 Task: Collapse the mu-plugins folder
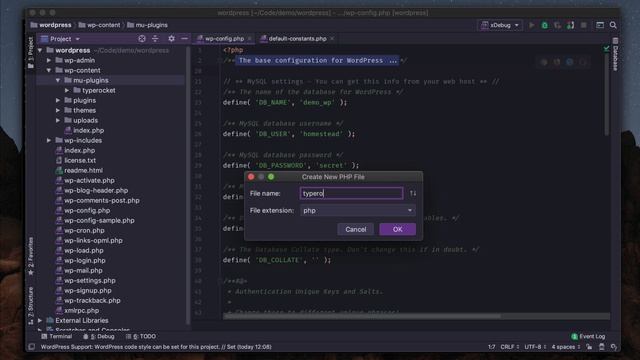(58, 80)
